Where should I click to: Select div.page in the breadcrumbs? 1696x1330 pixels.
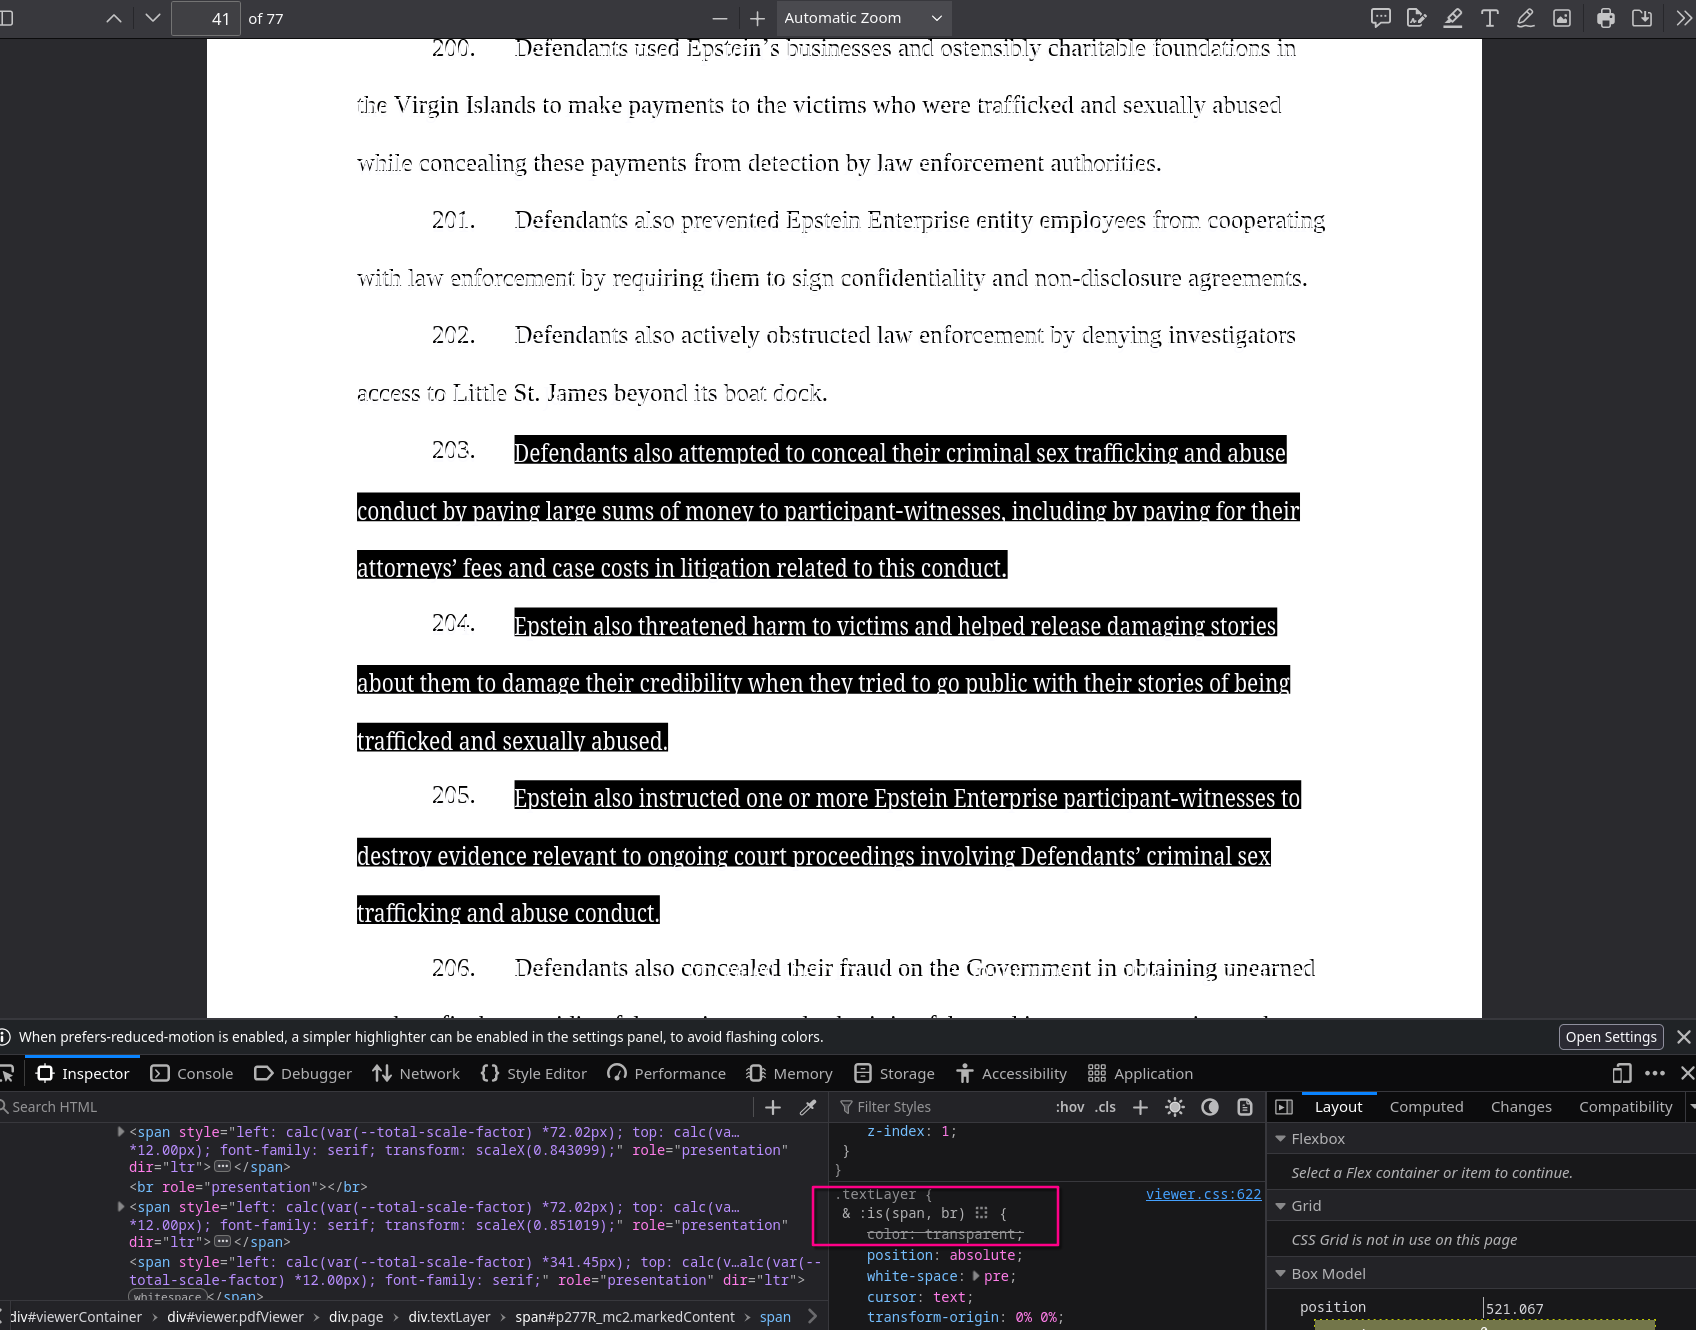coord(356,1317)
